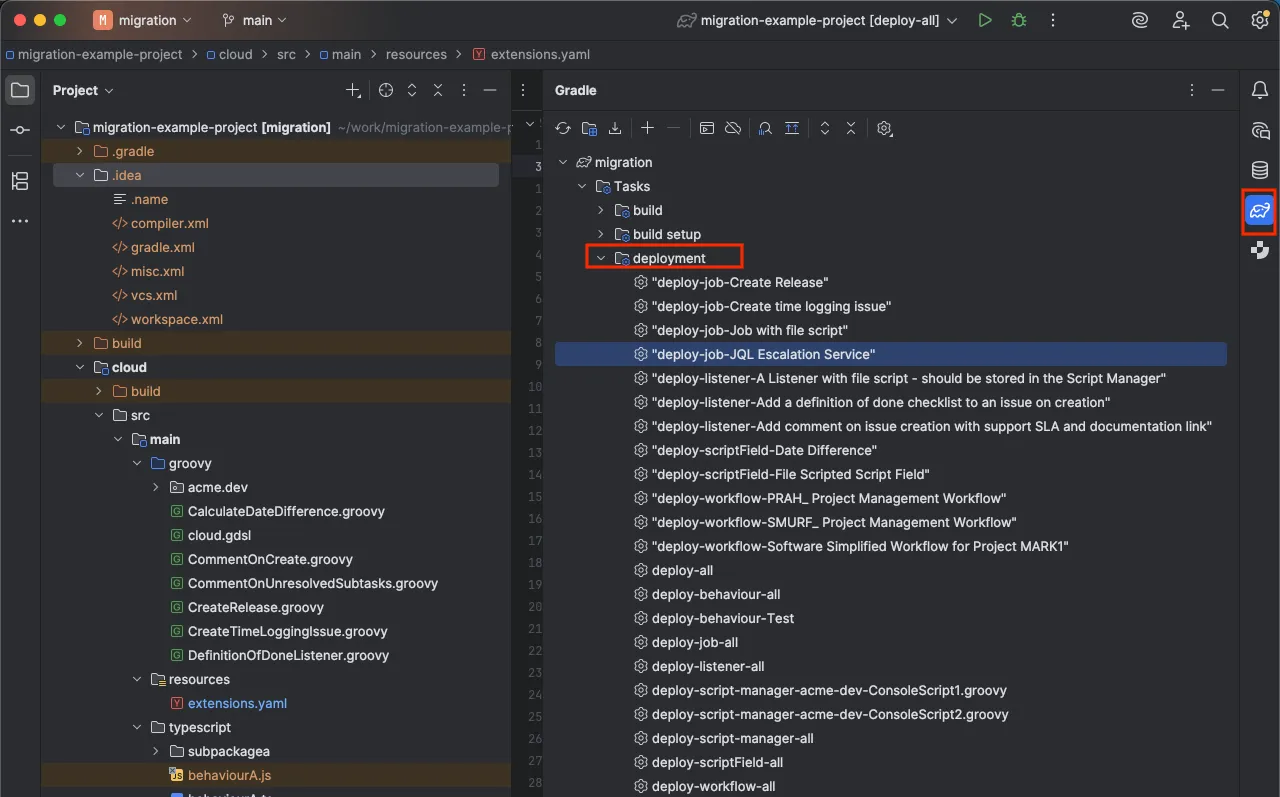The width and height of the screenshot is (1280, 797).
Task: Click migration-example-project breadcrumb
Action: pyautogui.click(x=94, y=54)
